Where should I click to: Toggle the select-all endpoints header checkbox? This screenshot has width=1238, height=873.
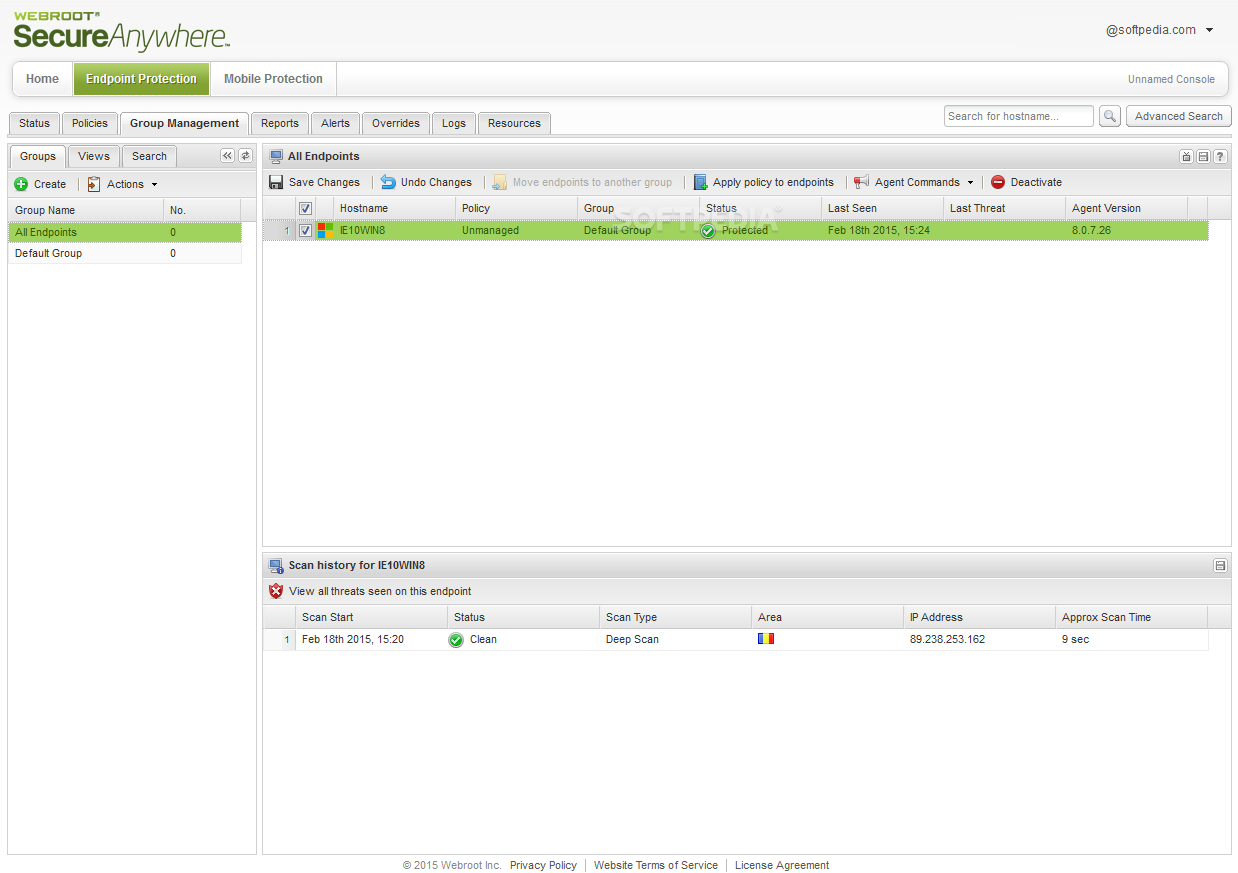(306, 208)
